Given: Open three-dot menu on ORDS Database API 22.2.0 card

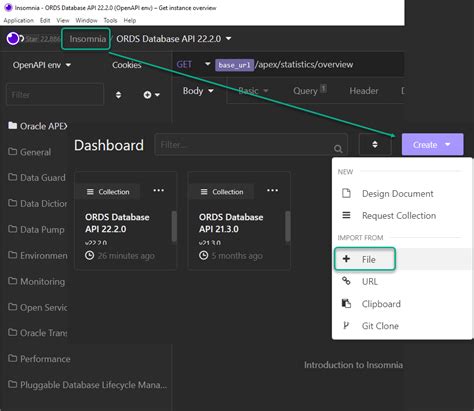Looking at the screenshot, I should 158,190.
